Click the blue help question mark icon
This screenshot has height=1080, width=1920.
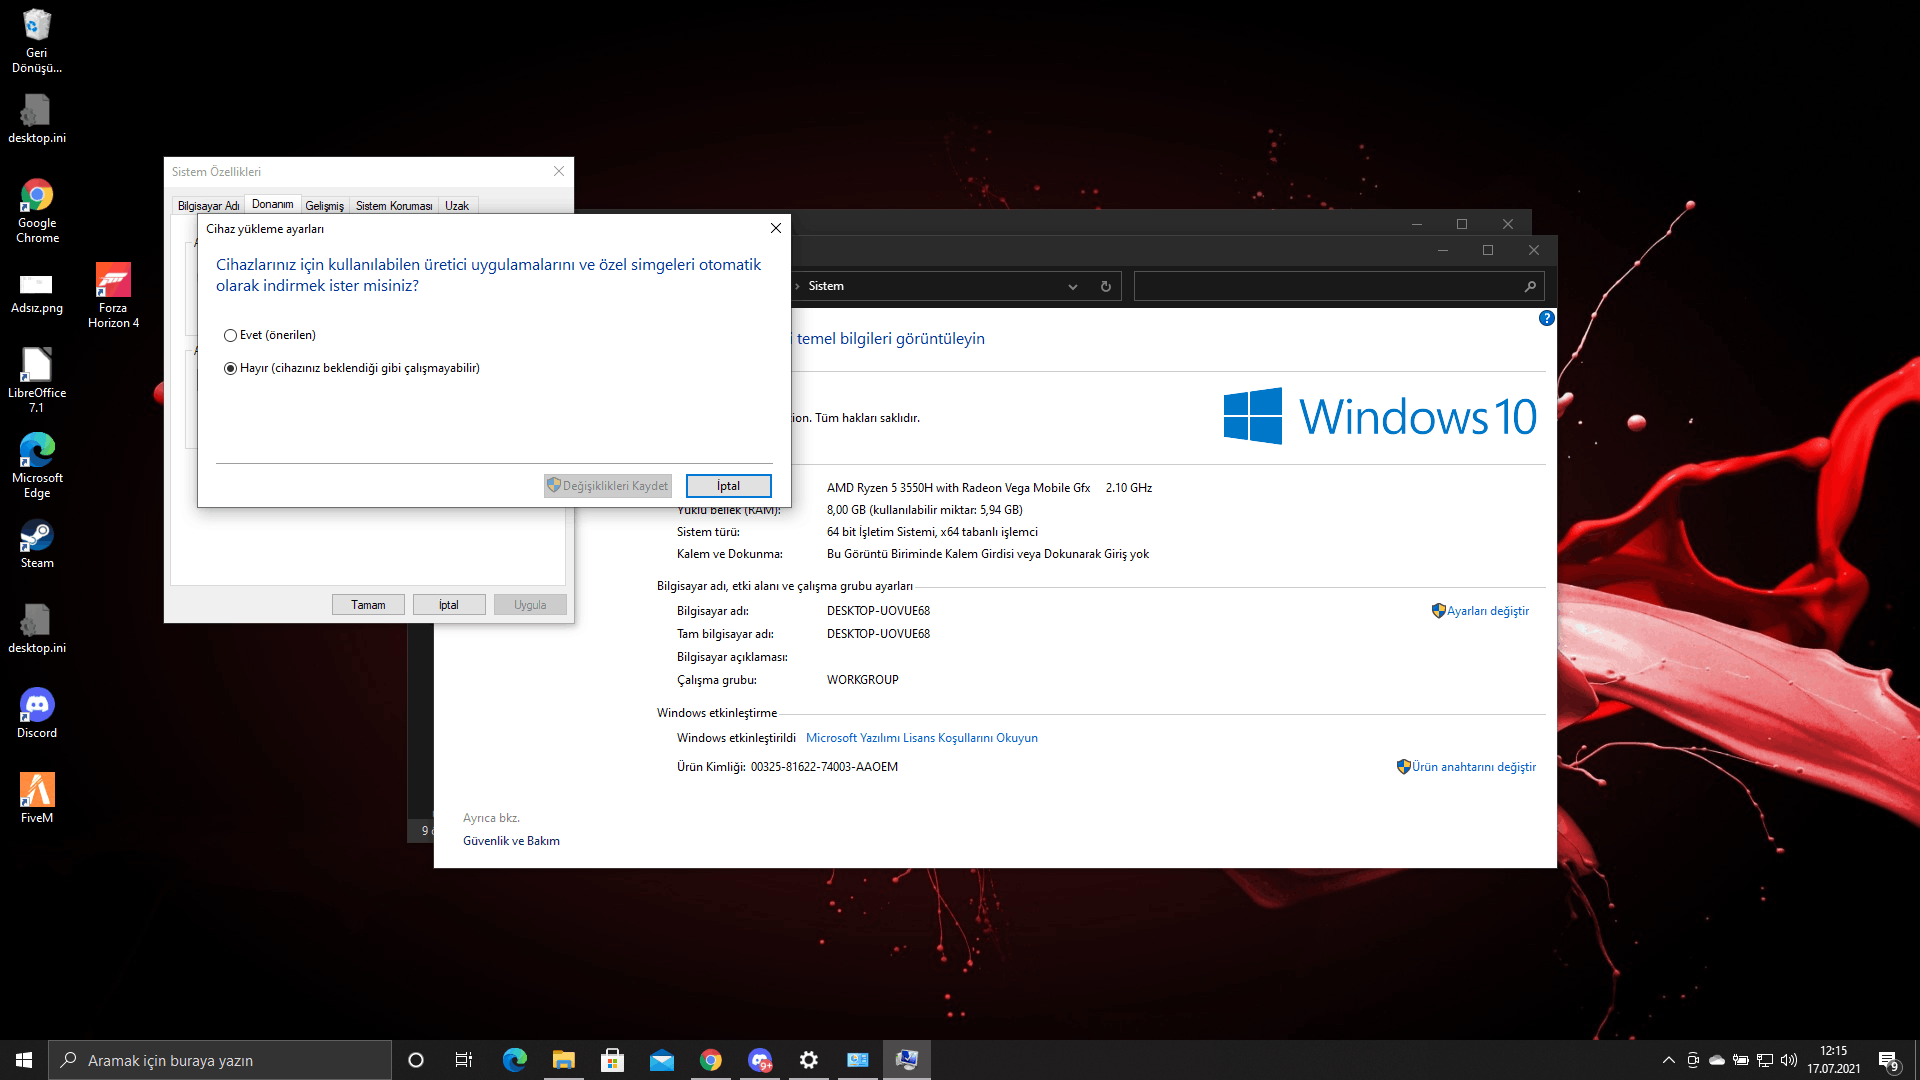[1546, 319]
